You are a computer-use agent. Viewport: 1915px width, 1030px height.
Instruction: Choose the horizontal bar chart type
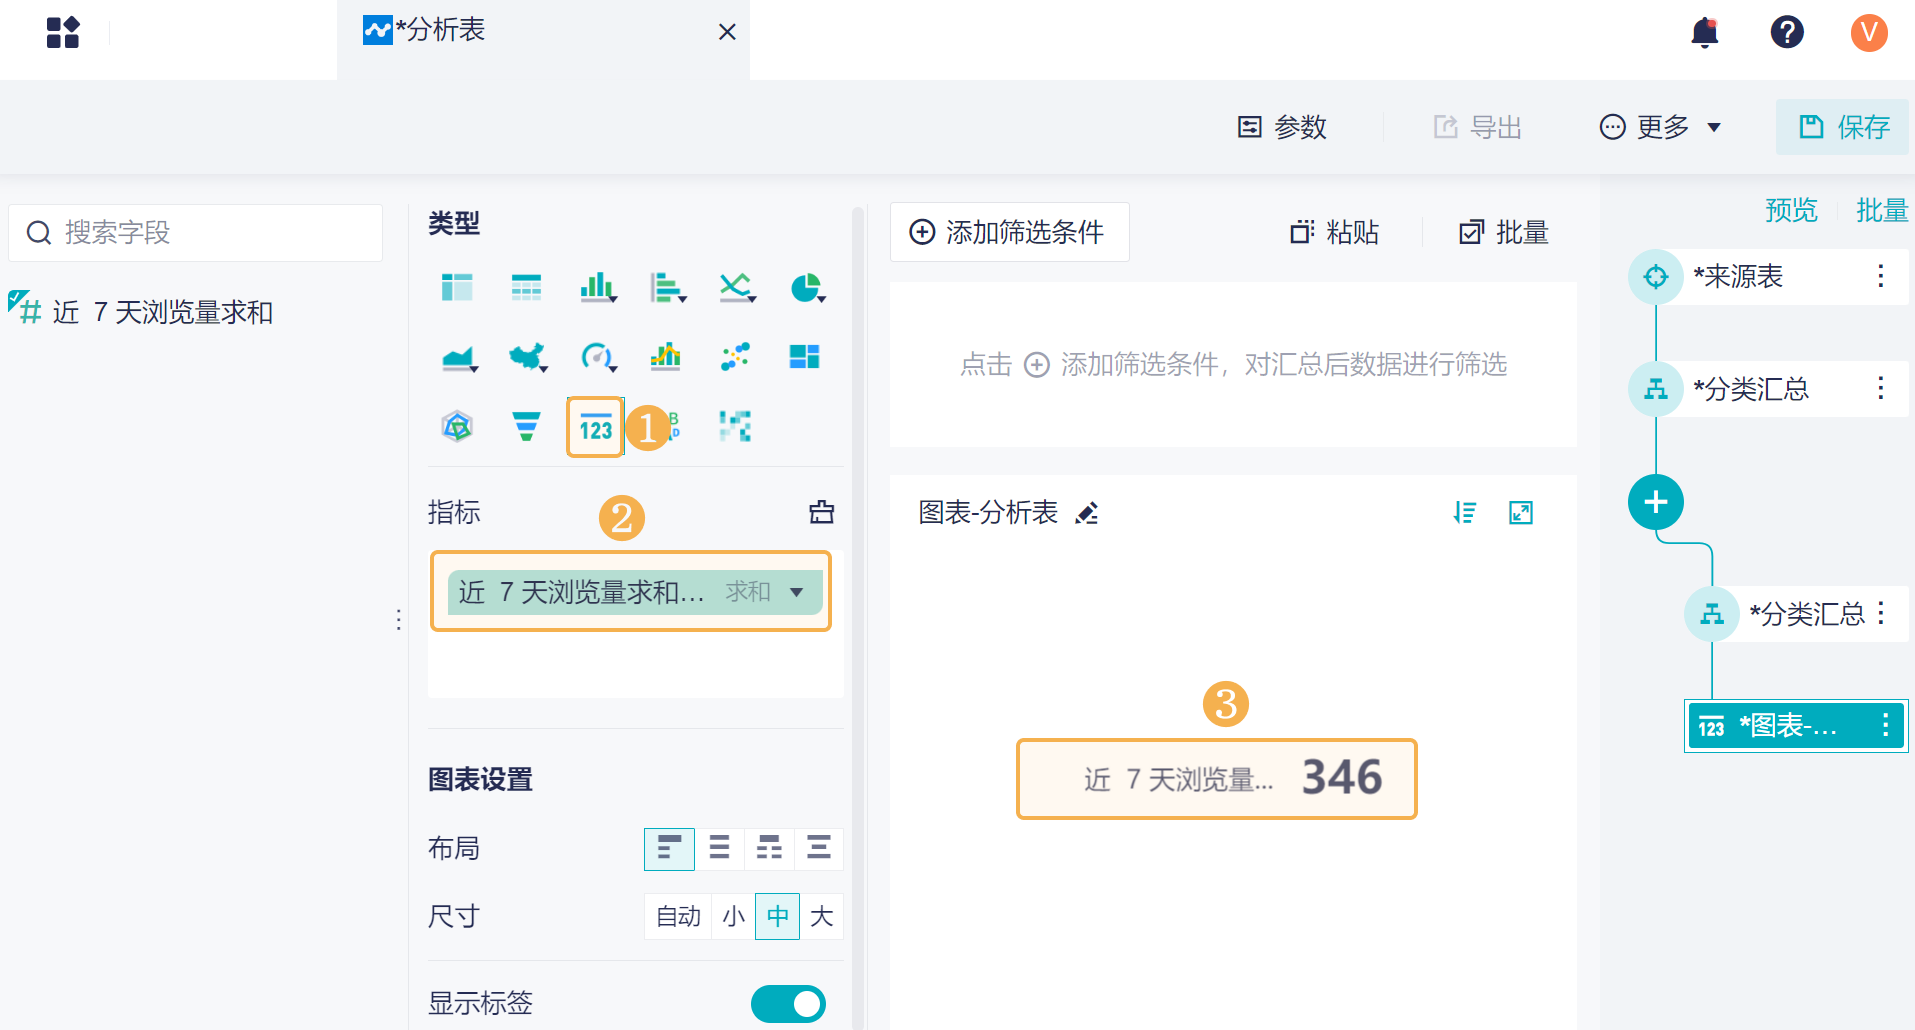click(667, 288)
